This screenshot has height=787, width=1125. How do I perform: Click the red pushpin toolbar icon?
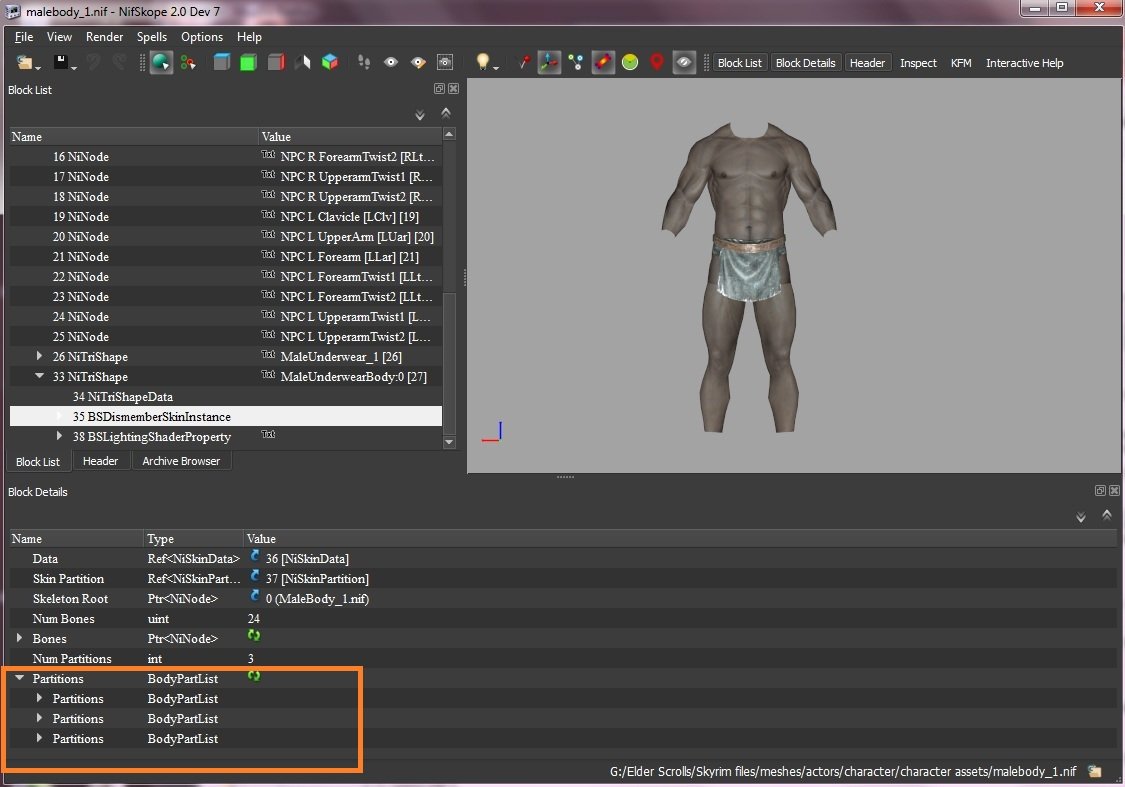[x=524, y=62]
